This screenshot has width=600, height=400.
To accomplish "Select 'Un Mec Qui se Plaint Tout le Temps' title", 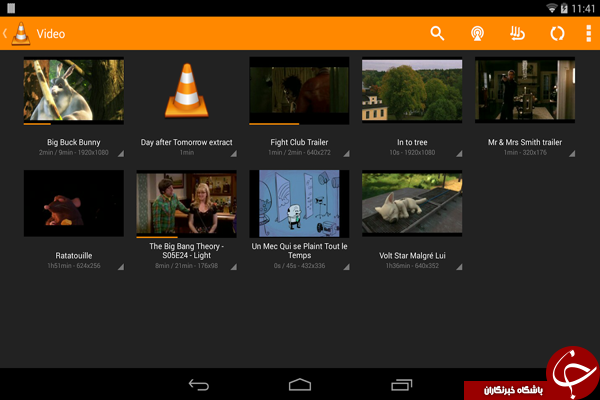I will pos(299,251).
